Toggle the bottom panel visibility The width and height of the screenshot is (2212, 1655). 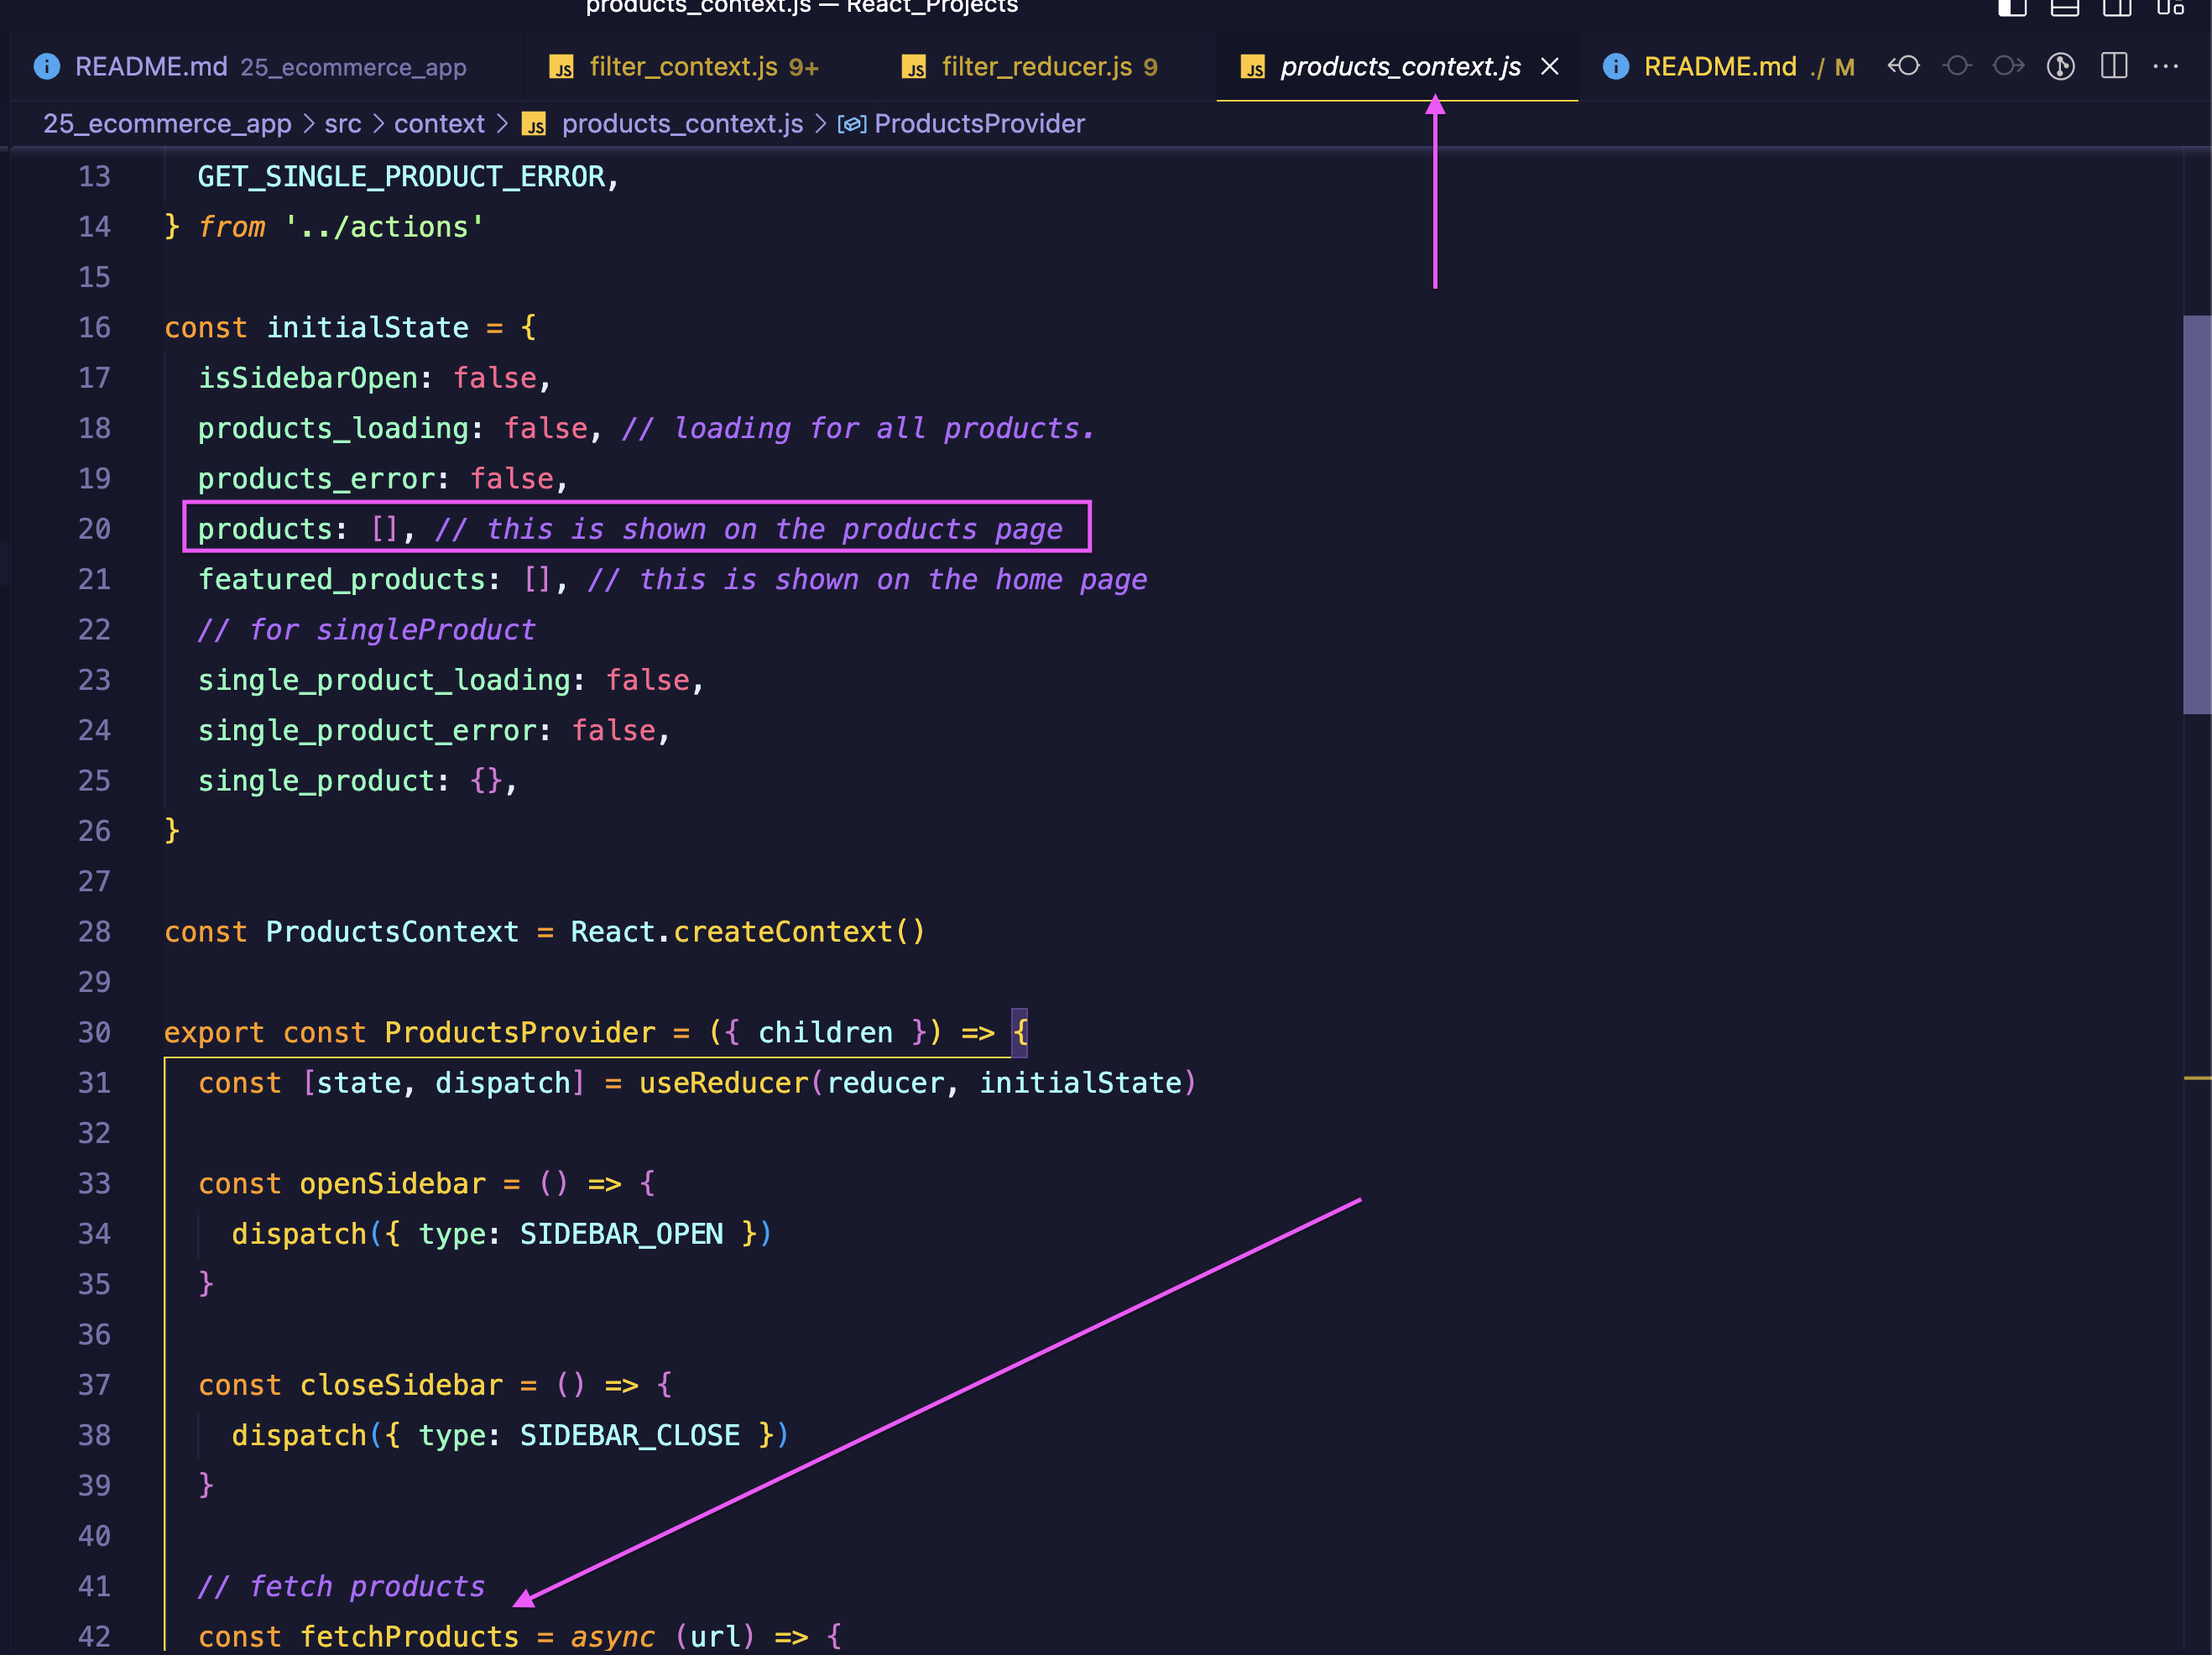(2065, 7)
